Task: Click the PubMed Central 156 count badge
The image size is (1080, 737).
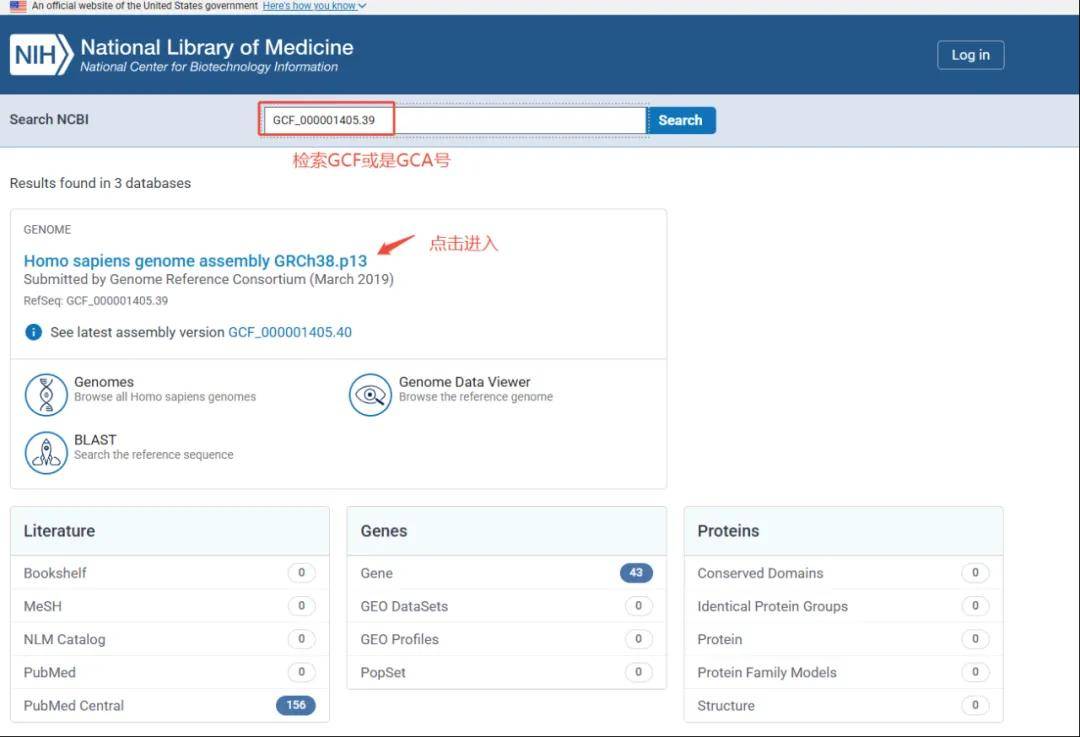Action: click(296, 705)
